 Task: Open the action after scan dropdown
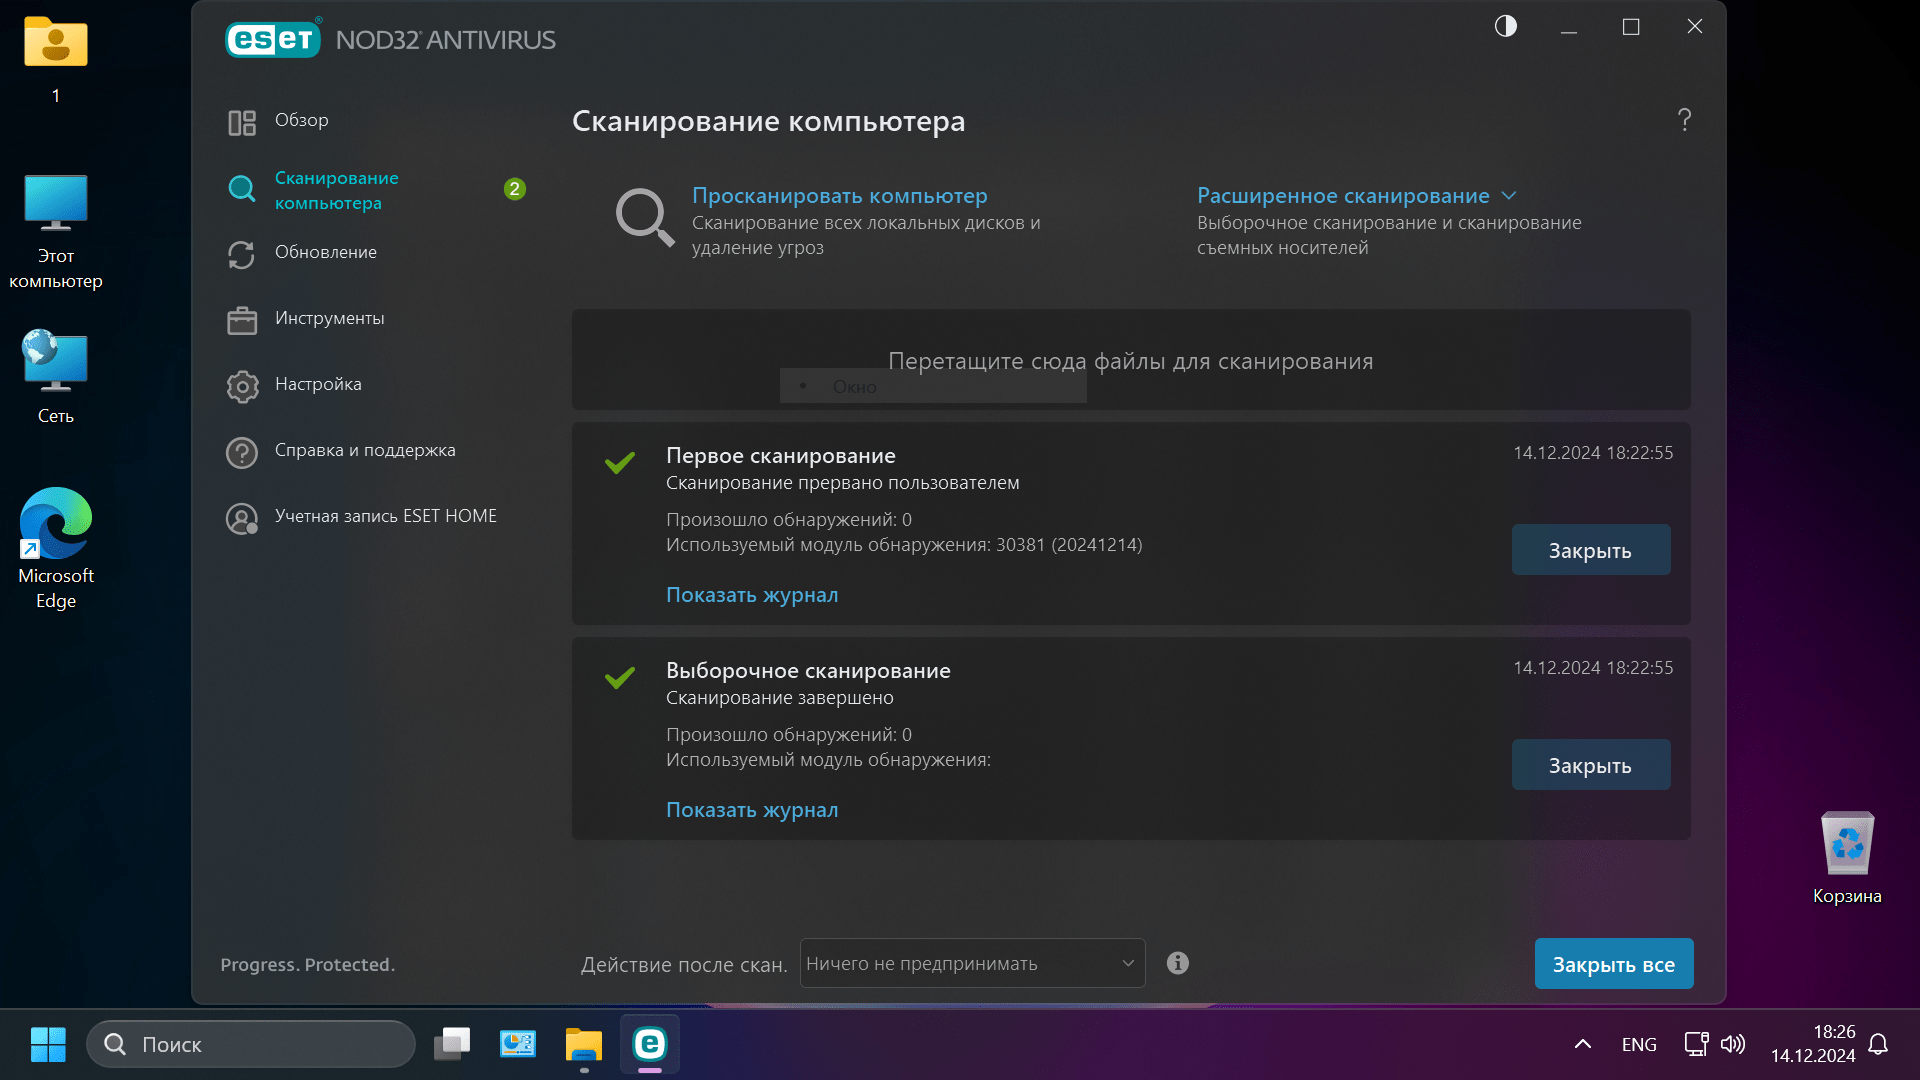pyautogui.click(x=972, y=964)
